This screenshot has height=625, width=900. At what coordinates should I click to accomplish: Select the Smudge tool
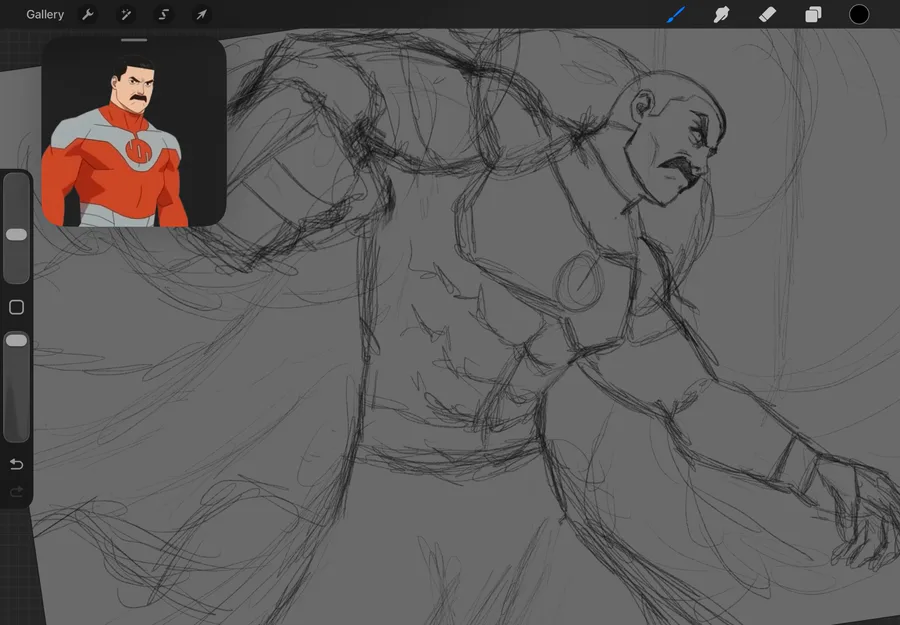point(721,14)
